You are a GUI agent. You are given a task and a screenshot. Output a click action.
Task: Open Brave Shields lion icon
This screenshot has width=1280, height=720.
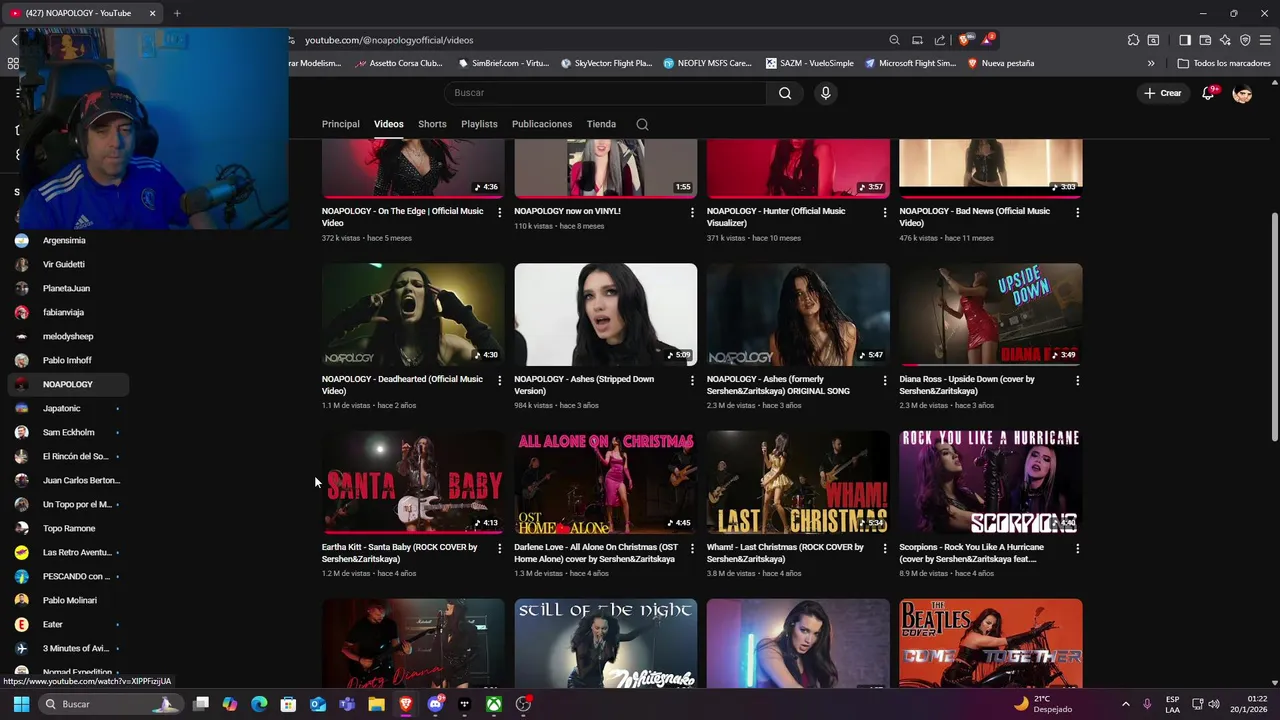(964, 40)
